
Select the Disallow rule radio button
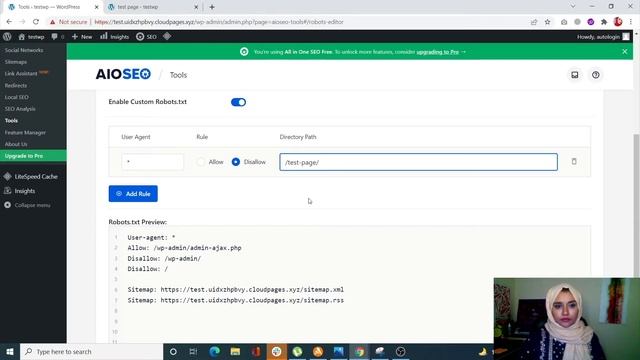point(236,162)
